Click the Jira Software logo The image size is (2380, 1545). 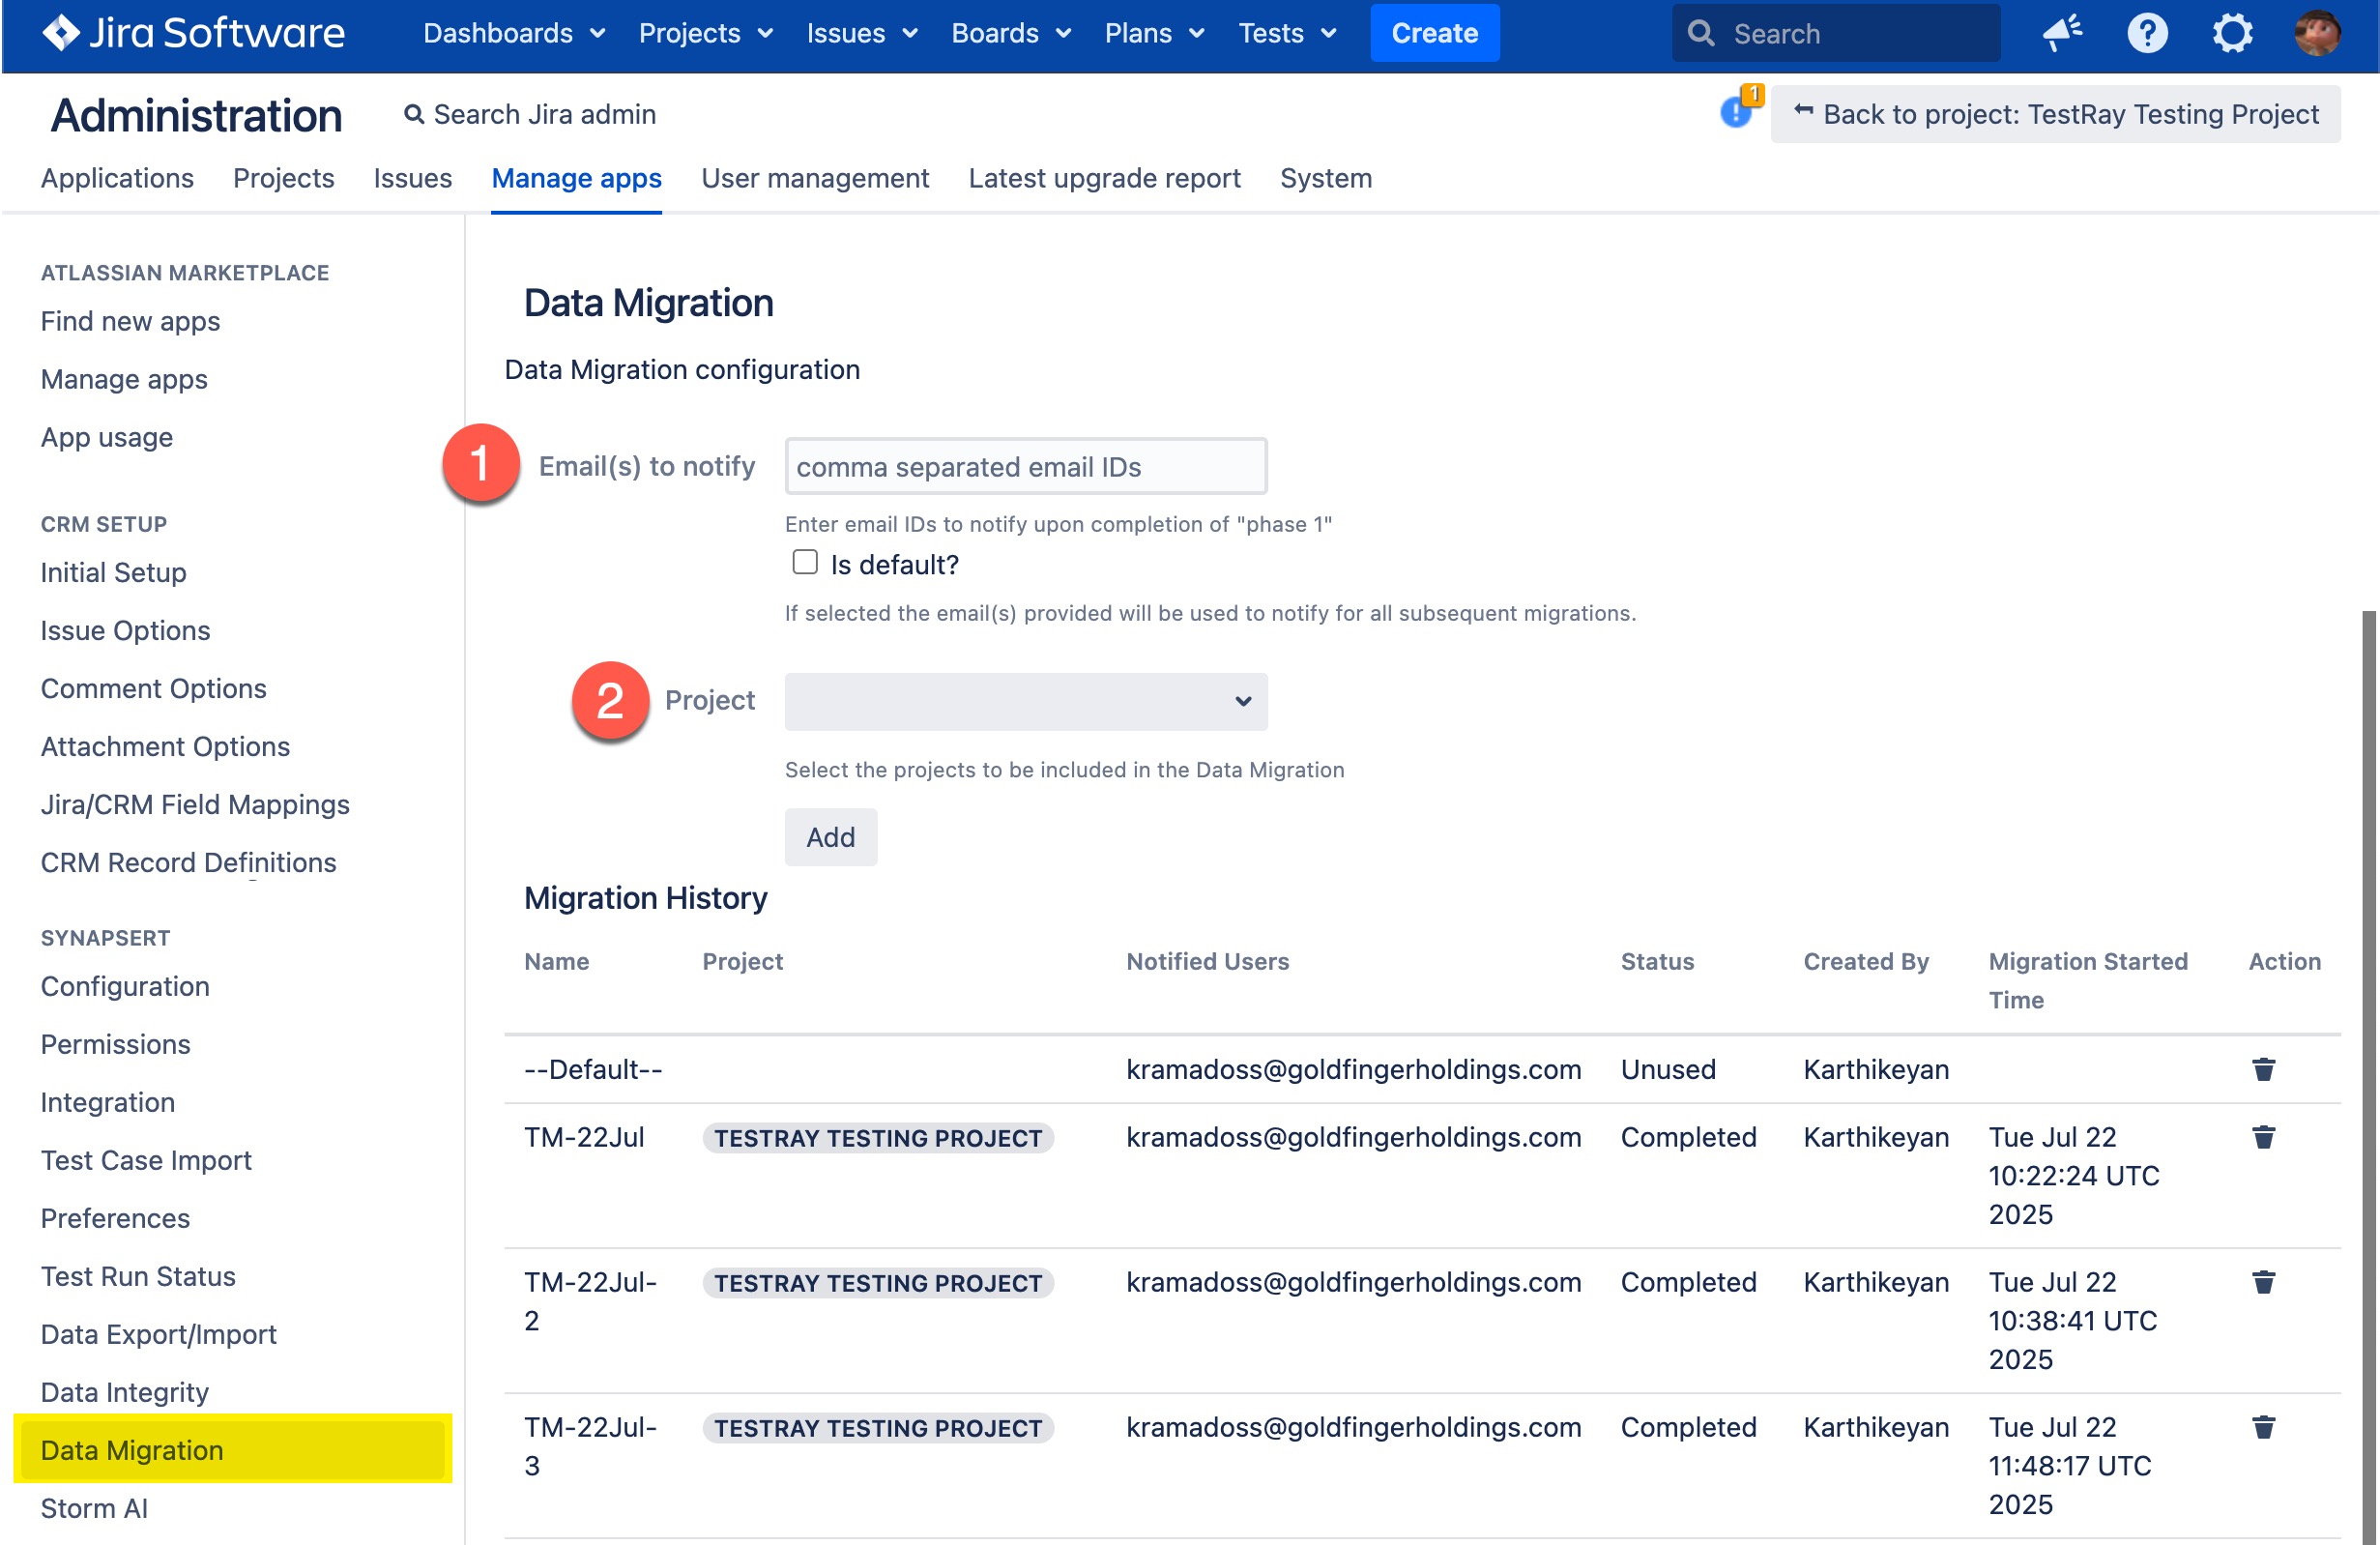[x=193, y=33]
